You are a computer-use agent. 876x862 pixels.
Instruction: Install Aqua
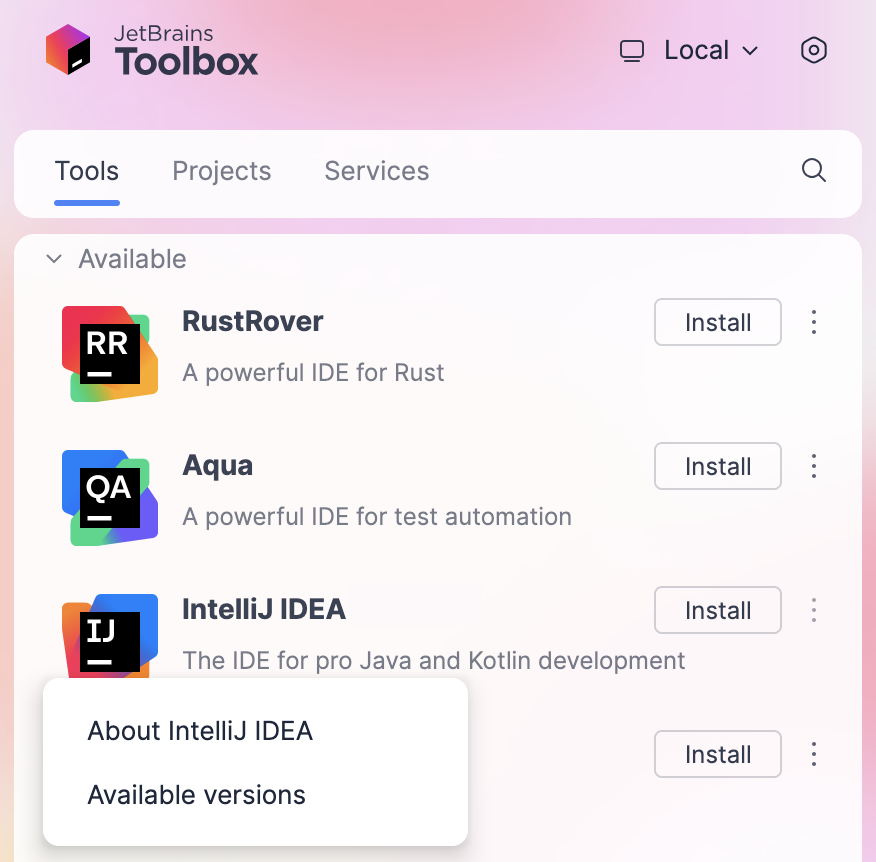click(717, 466)
